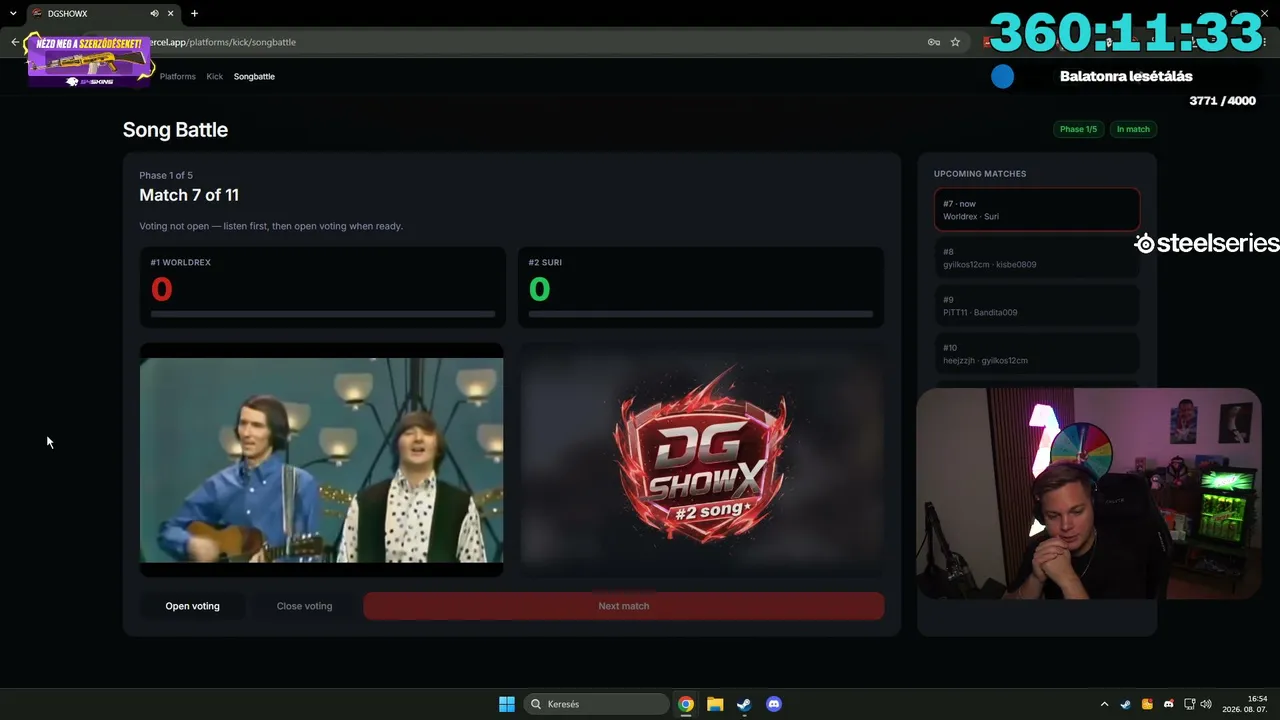Click the Suri green vote count
The height and width of the screenshot is (720, 1280).
539,289
